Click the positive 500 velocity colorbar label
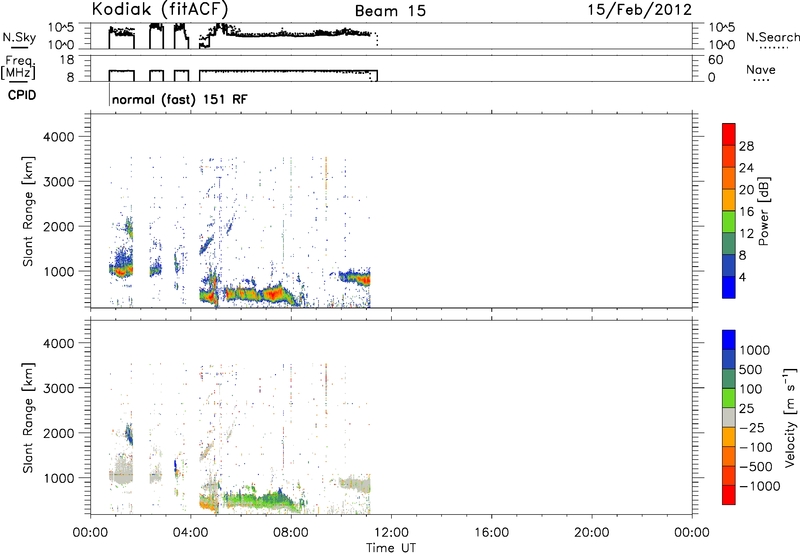 pyautogui.click(x=751, y=370)
